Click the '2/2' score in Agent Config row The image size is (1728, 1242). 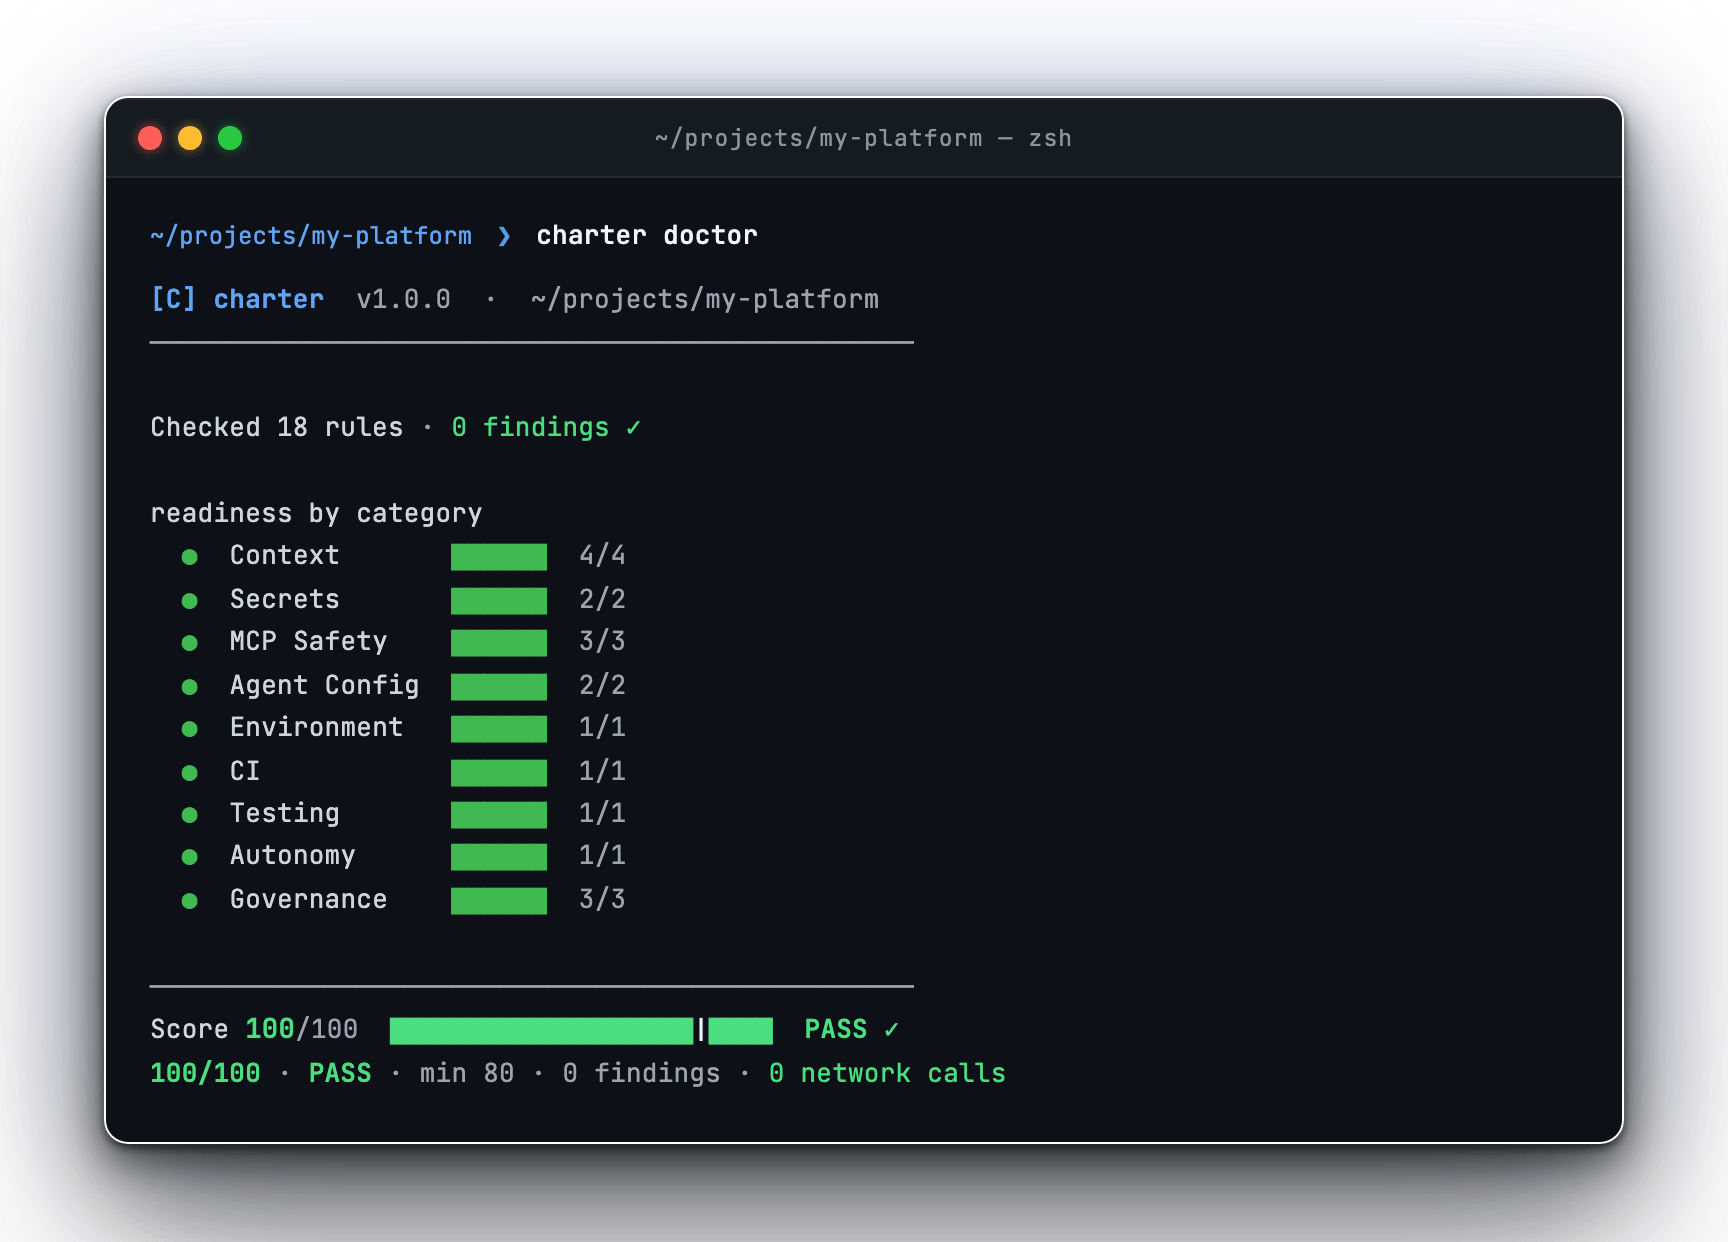tap(602, 685)
